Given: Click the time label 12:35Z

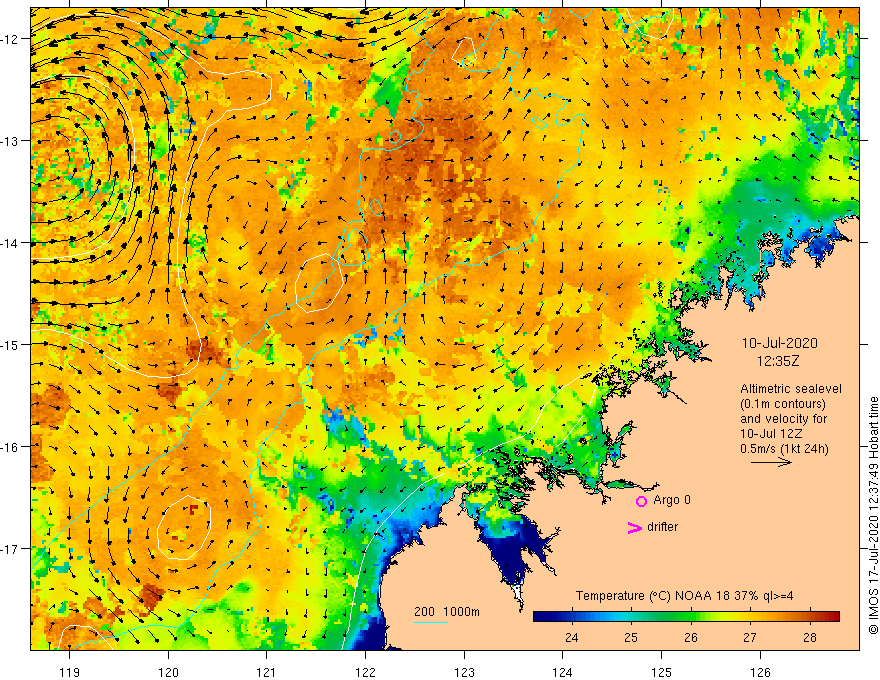Looking at the screenshot, I should pos(778,361).
